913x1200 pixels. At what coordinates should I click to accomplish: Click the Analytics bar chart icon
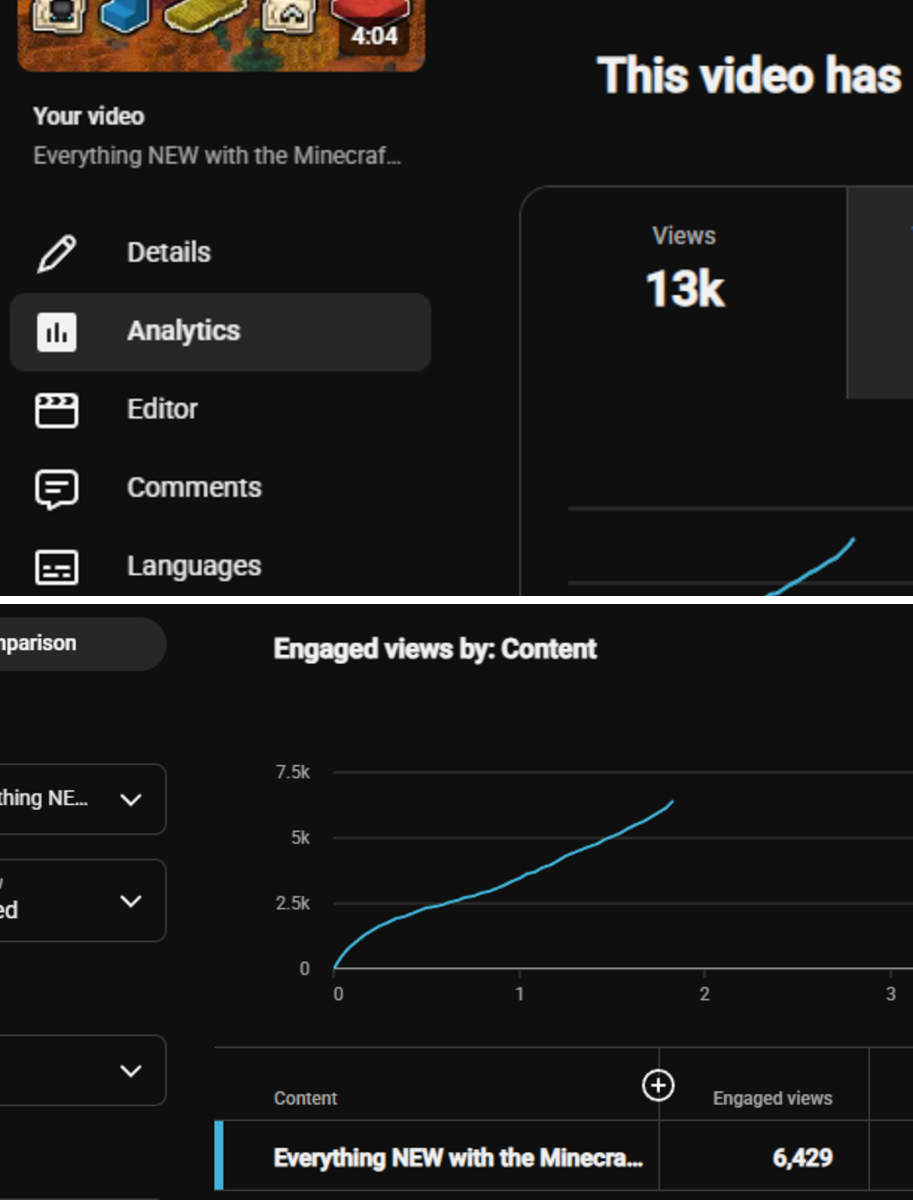[57, 332]
